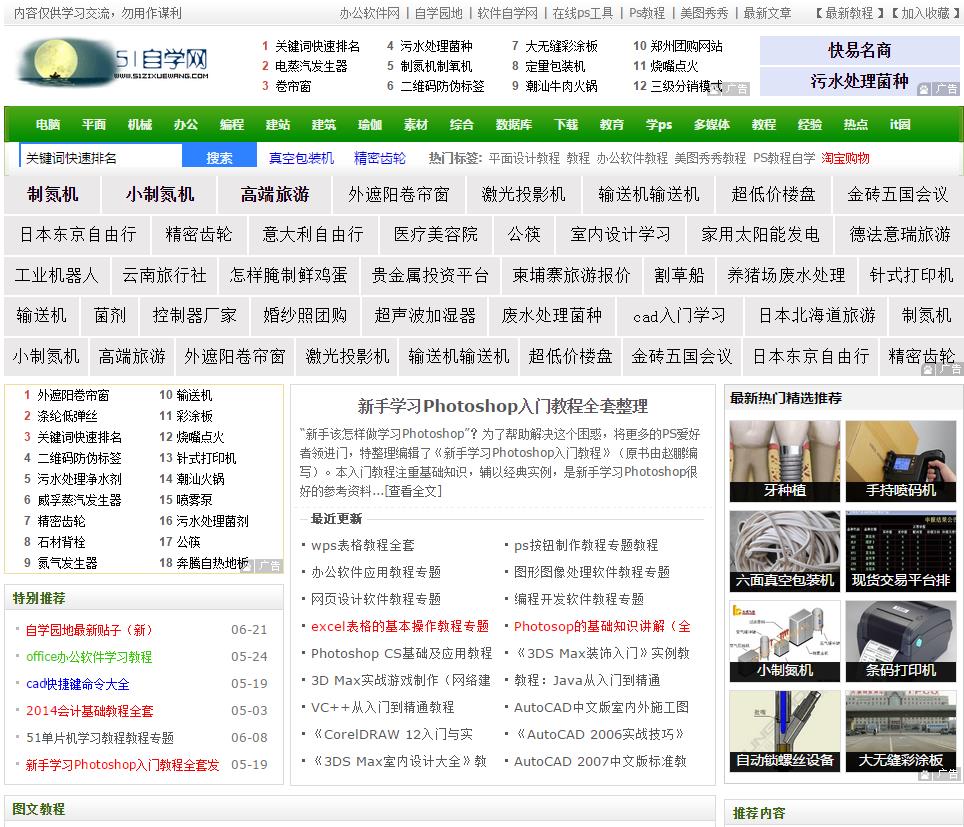Select the 六面真空包装机 thumbnail image
This screenshot has height=827, width=964.
click(x=784, y=550)
